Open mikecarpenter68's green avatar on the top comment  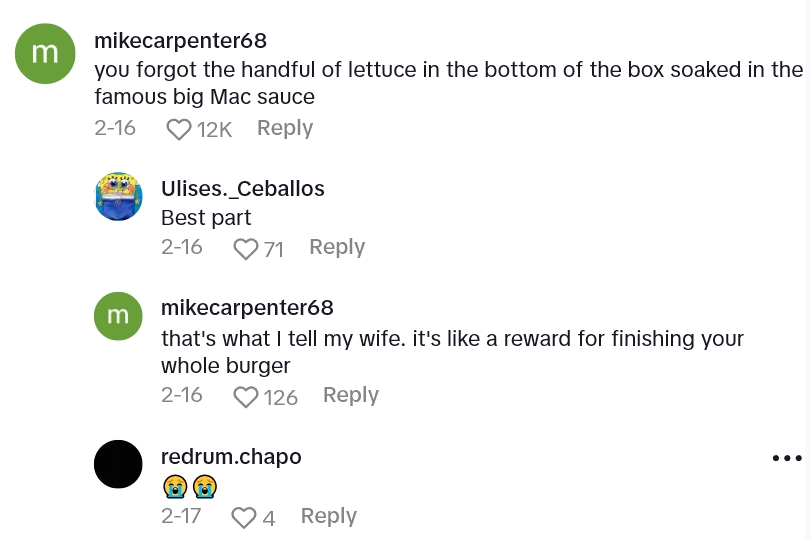tap(45, 54)
